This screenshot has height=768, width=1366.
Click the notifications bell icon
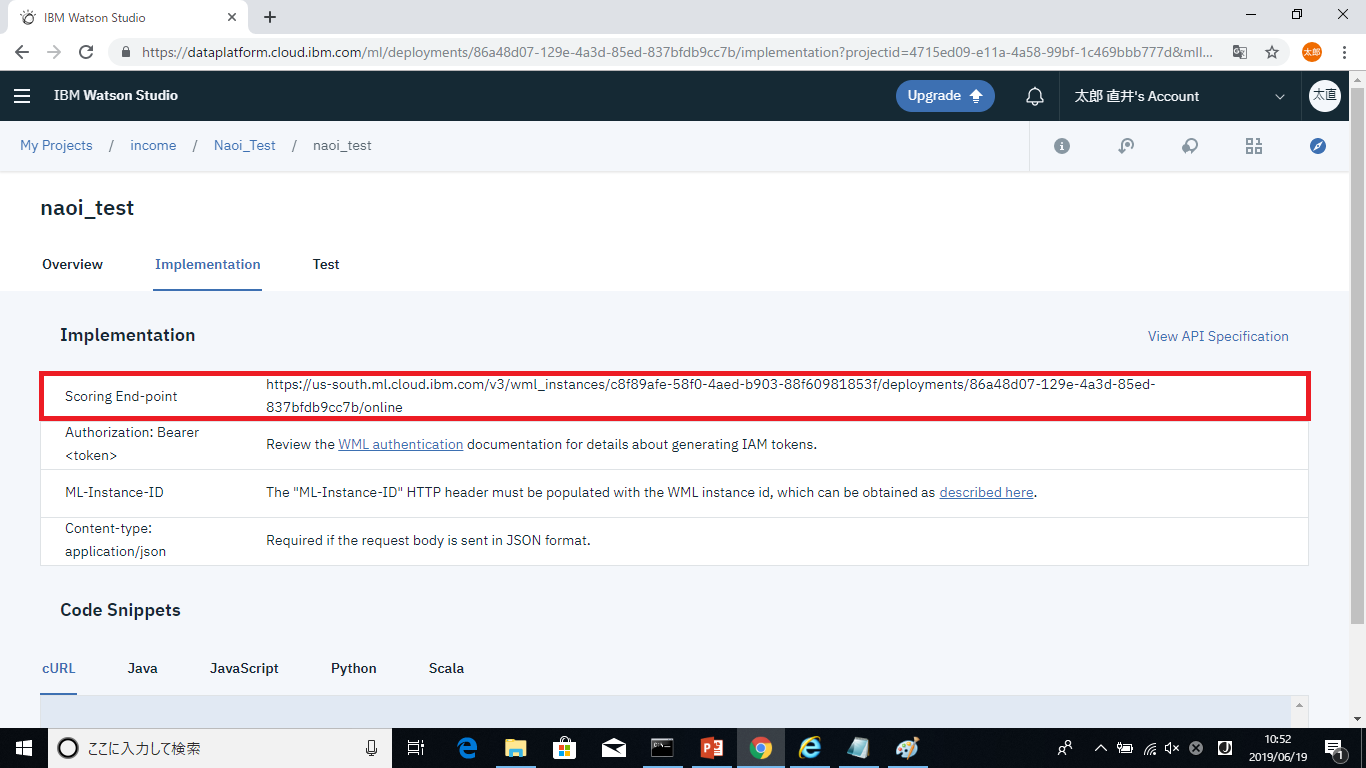click(1035, 96)
